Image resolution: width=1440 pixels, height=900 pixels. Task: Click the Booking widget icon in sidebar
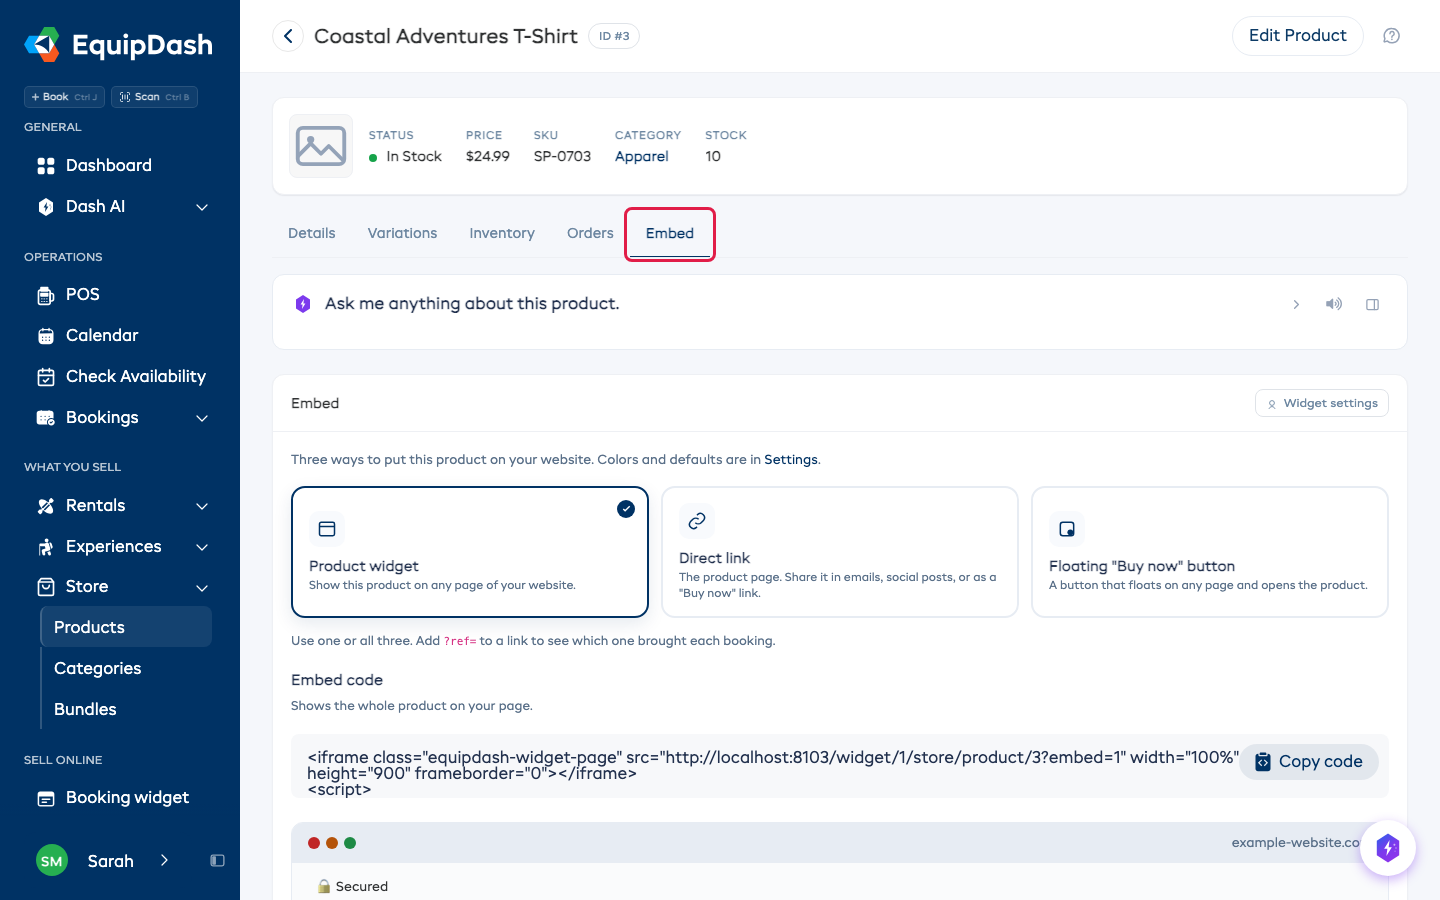pyautogui.click(x=46, y=798)
